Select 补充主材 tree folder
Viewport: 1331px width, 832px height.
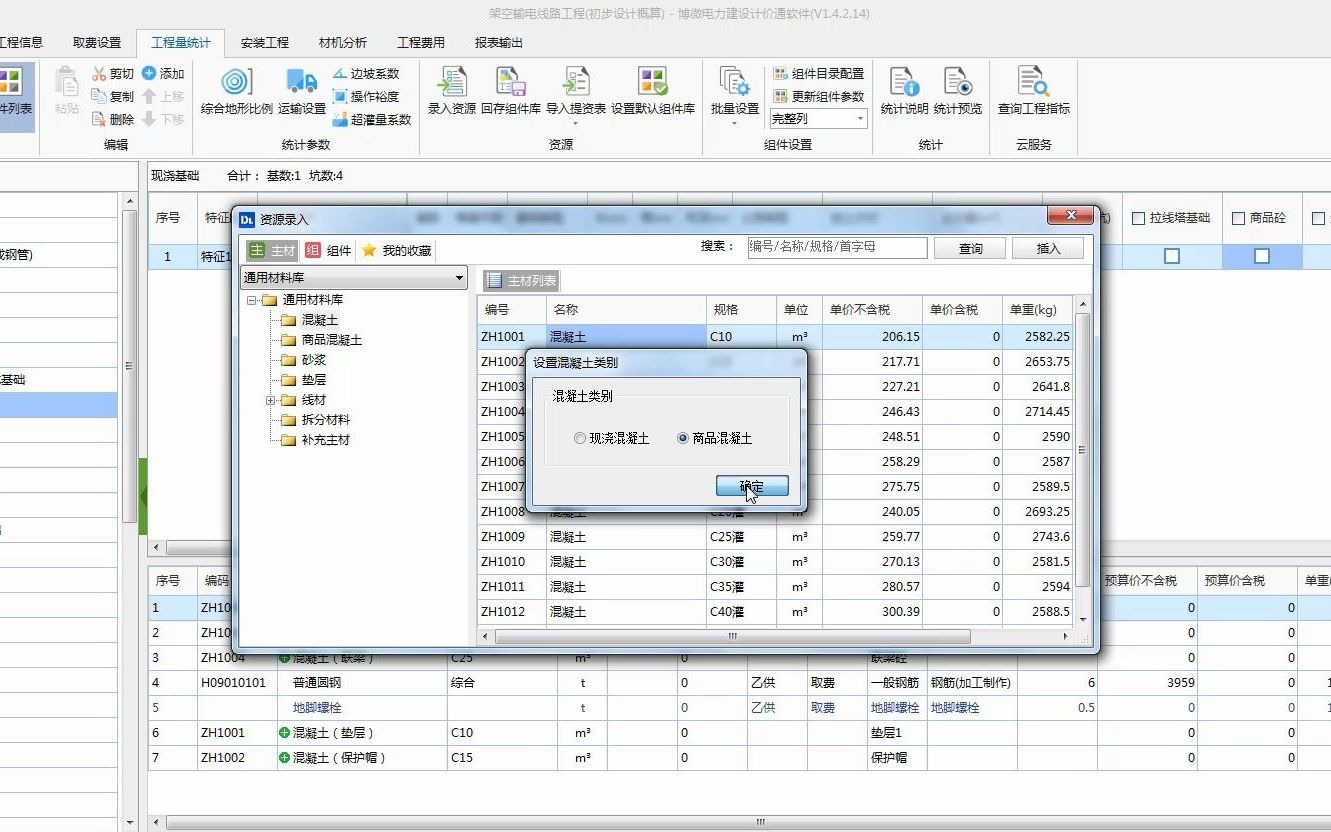(x=316, y=440)
